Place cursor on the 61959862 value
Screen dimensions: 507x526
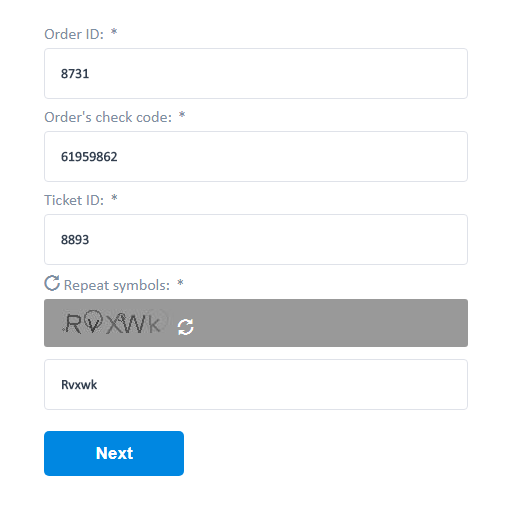pos(89,157)
